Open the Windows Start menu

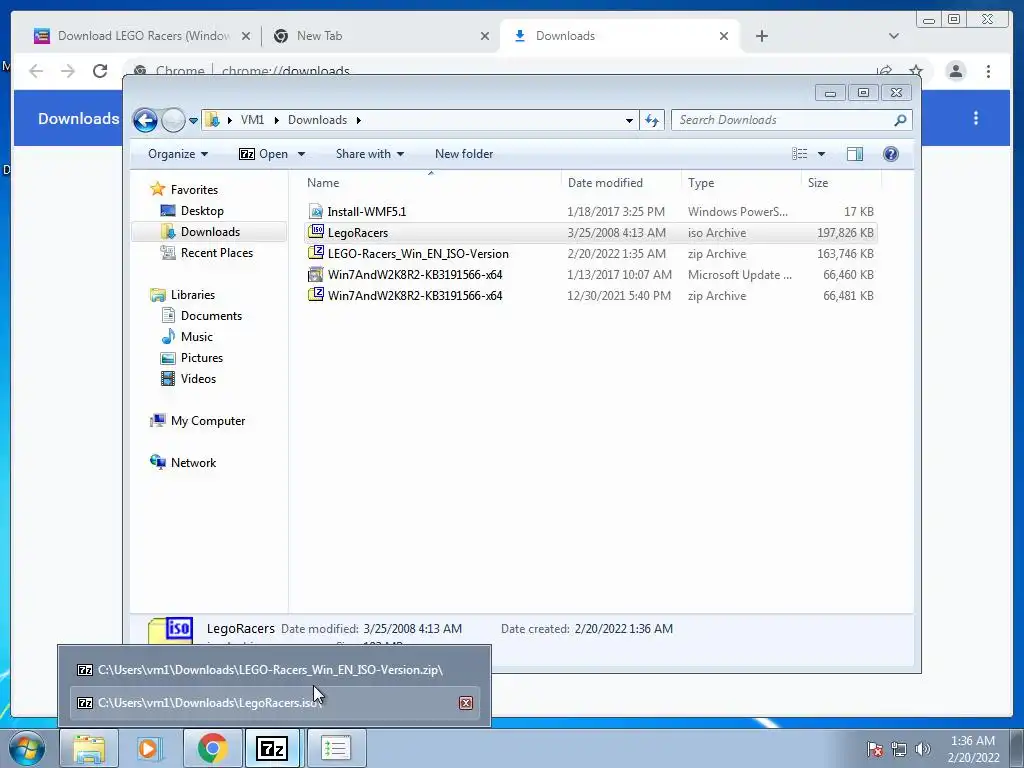(x=26, y=748)
